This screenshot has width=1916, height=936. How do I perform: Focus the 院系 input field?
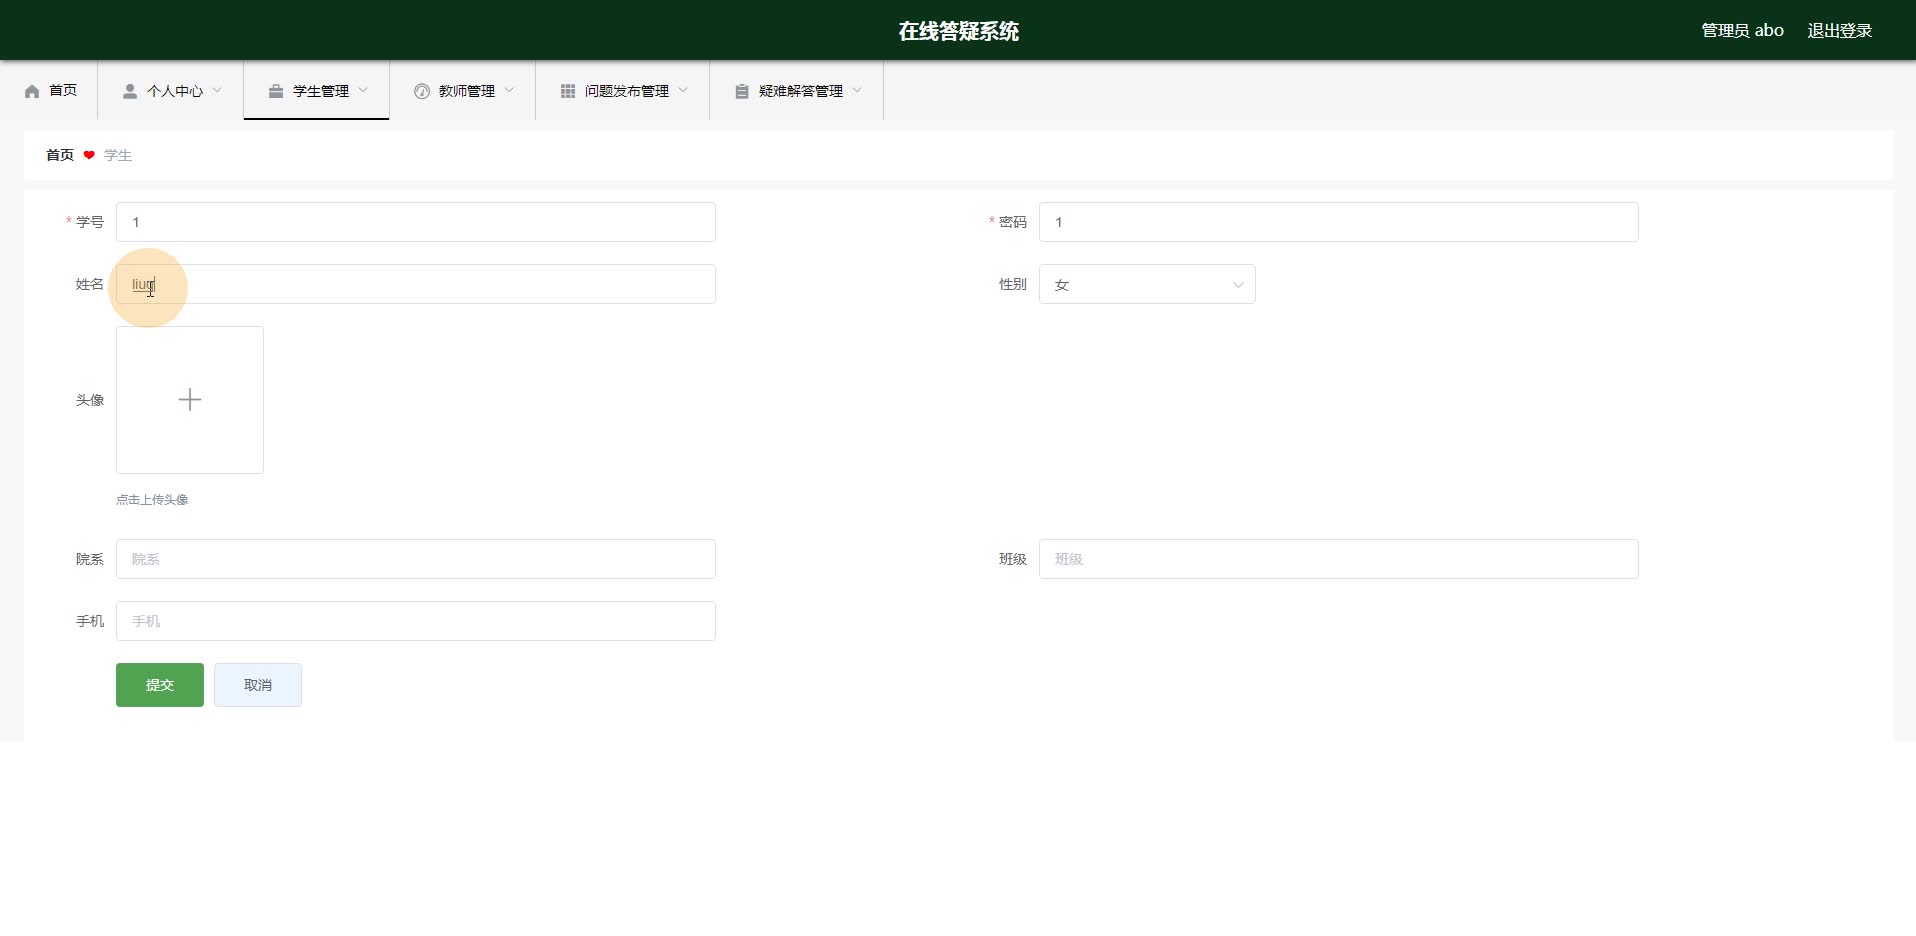tap(416, 559)
